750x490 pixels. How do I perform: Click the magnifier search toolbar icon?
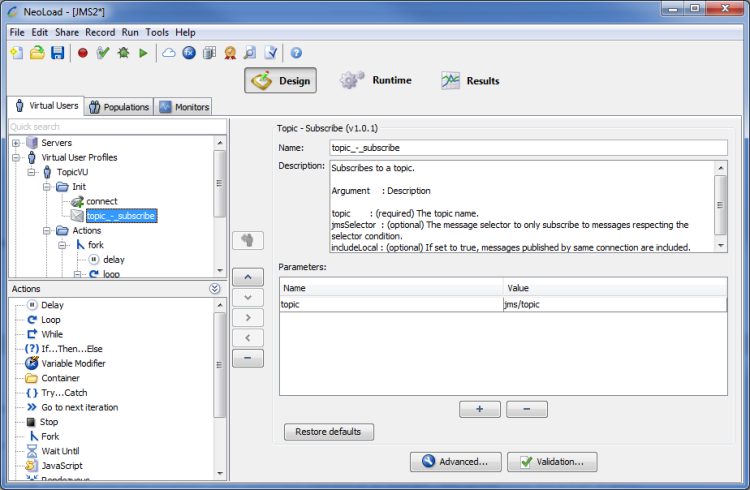click(x=250, y=53)
